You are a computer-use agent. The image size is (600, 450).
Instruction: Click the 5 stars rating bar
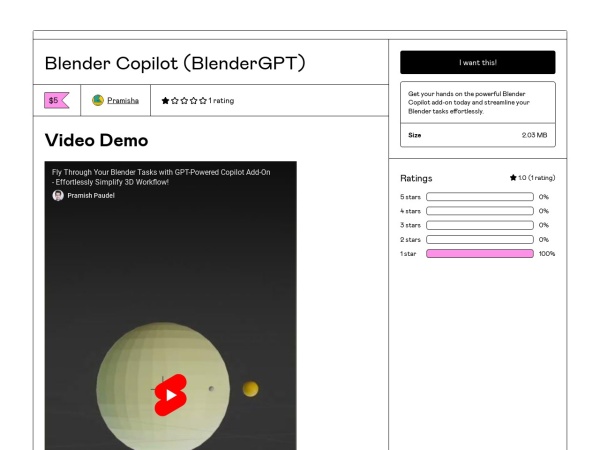480,197
